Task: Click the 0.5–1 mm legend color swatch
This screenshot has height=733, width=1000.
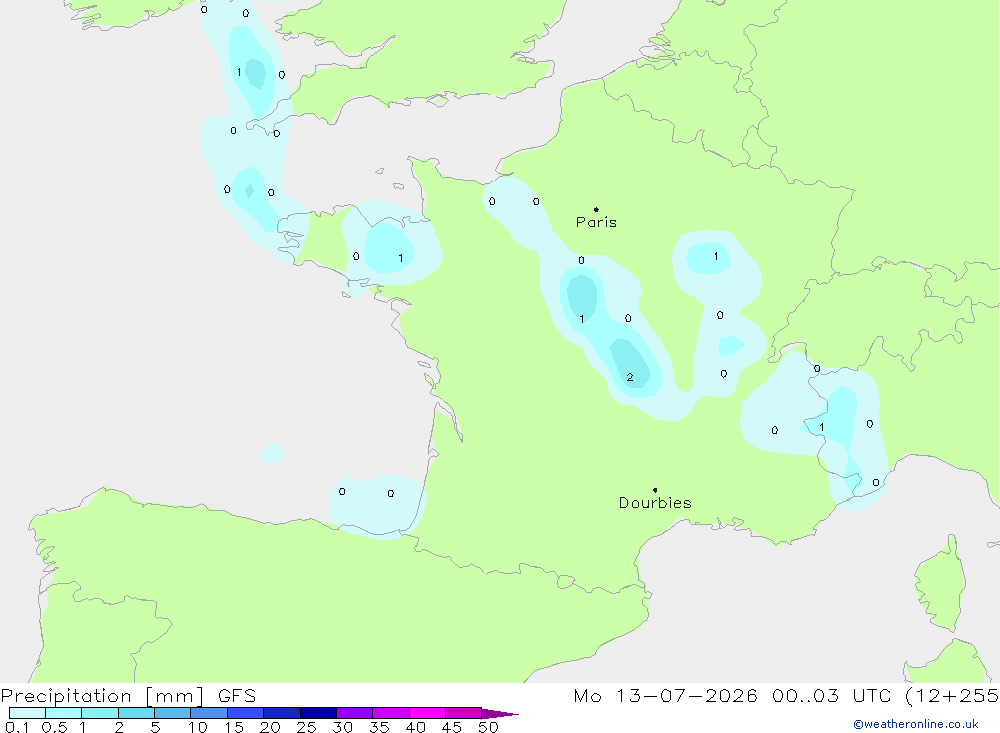Action: (x=64, y=713)
